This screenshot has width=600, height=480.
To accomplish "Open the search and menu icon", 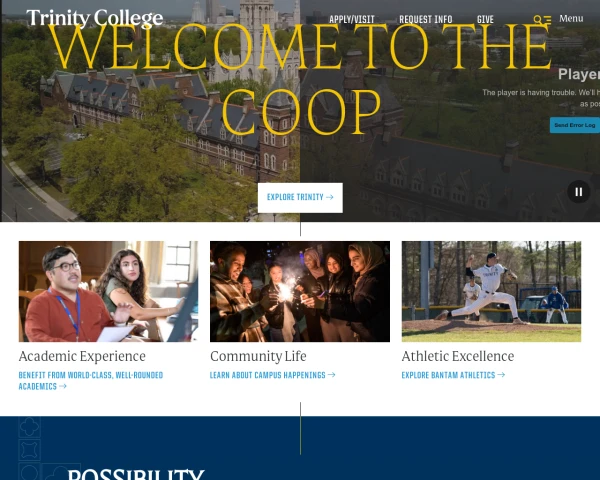I will [542, 20].
